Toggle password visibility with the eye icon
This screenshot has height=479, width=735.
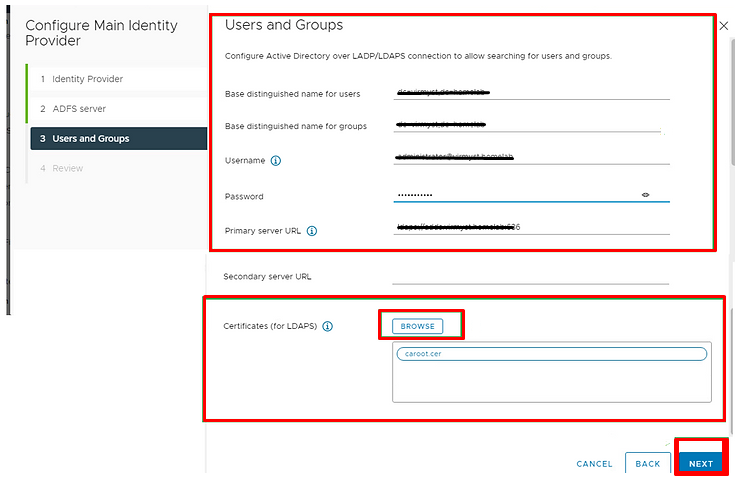pyautogui.click(x=645, y=195)
